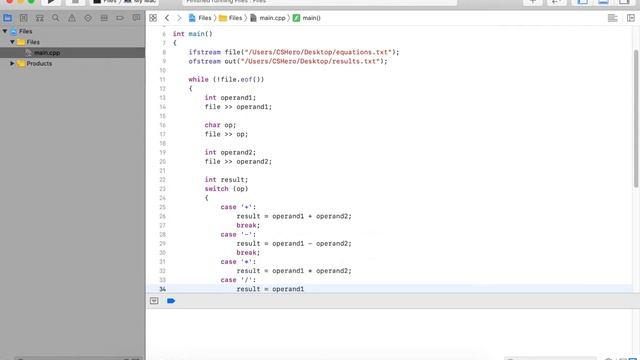
Task: Open main.cpp jump bar segment
Action: point(268,18)
